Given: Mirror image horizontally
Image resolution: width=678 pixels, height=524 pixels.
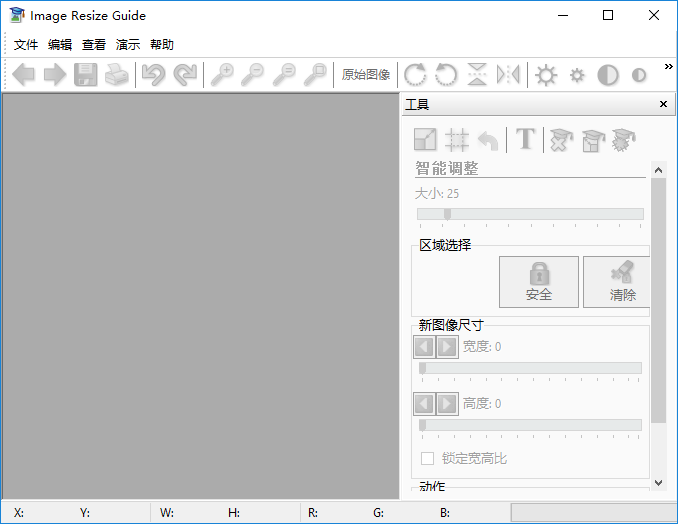Looking at the screenshot, I should (508, 75).
